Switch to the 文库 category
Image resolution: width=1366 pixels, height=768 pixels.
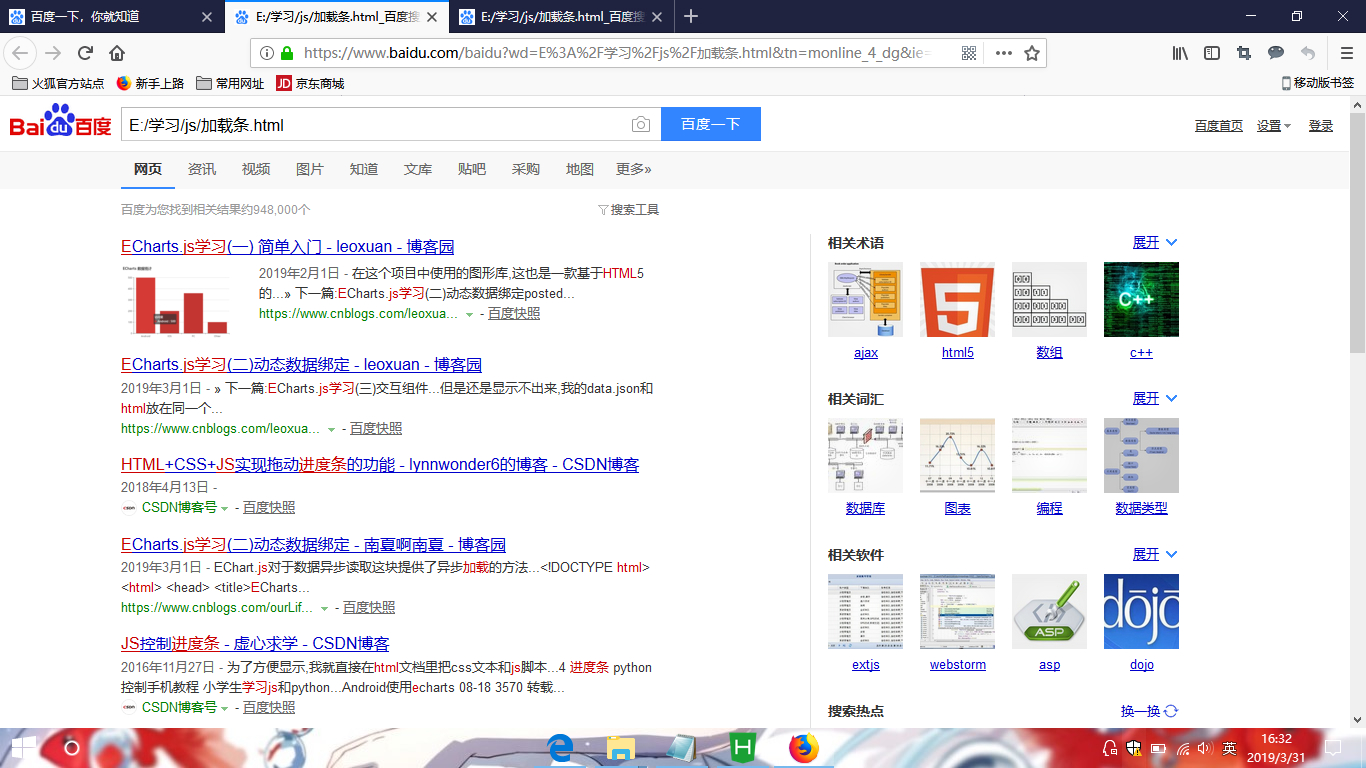[418, 169]
